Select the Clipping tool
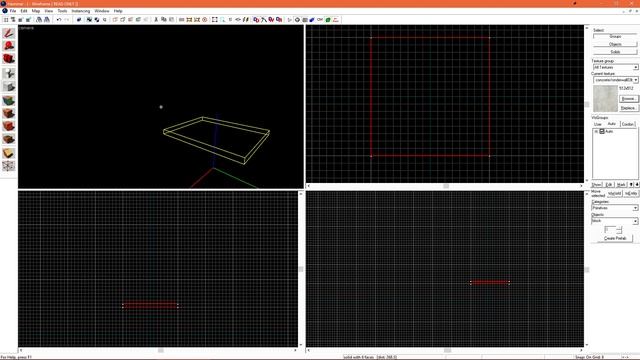Viewport: 640px width, 360px height. click(x=9, y=153)
